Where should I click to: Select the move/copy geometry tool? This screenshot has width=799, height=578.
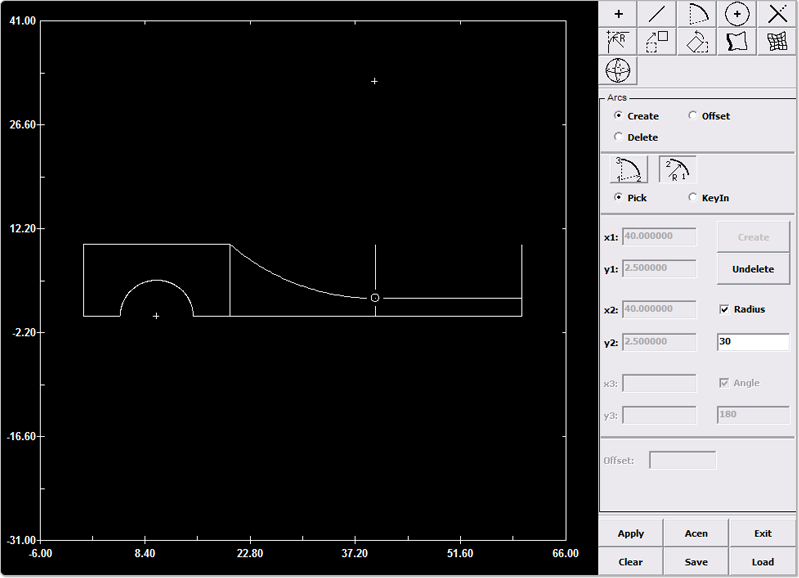click(657, 42)
